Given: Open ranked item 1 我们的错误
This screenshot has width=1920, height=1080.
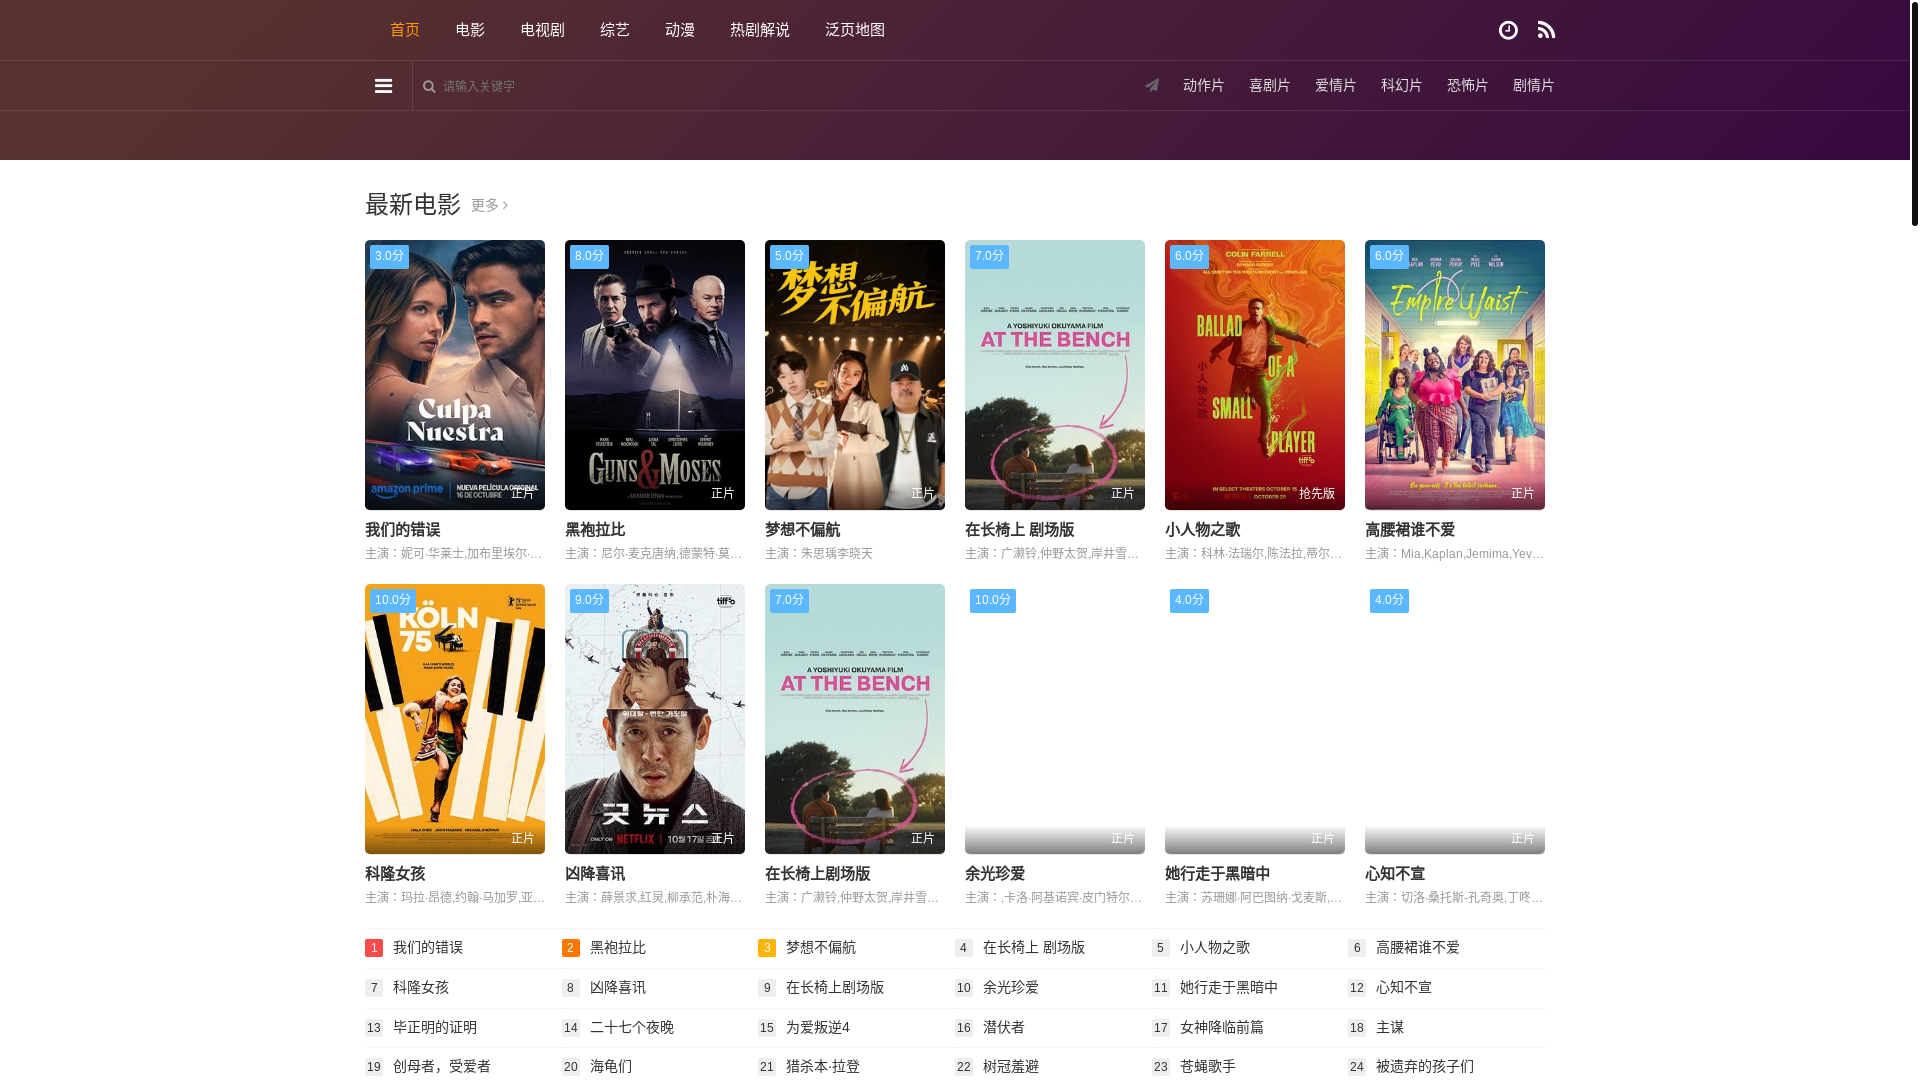Looking at the screenshot, I should pyautogui.click(x=428, y=948).
